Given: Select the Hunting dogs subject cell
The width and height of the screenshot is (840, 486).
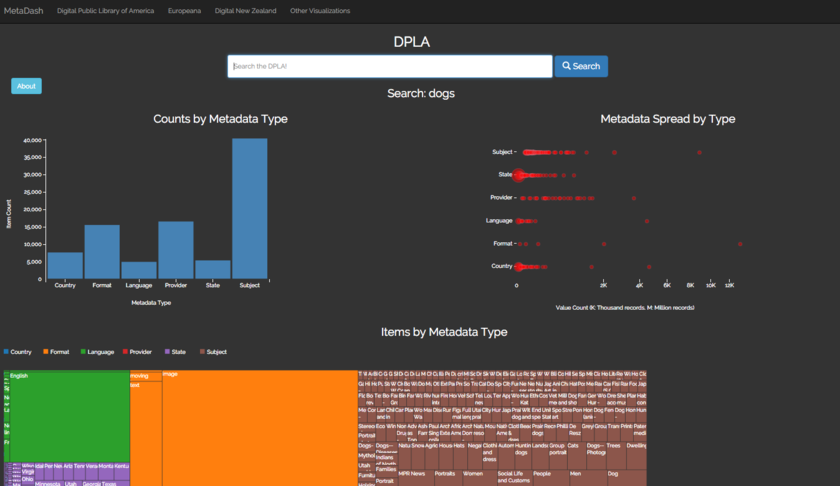Looking at the screenshot, I should coord(523,456).
